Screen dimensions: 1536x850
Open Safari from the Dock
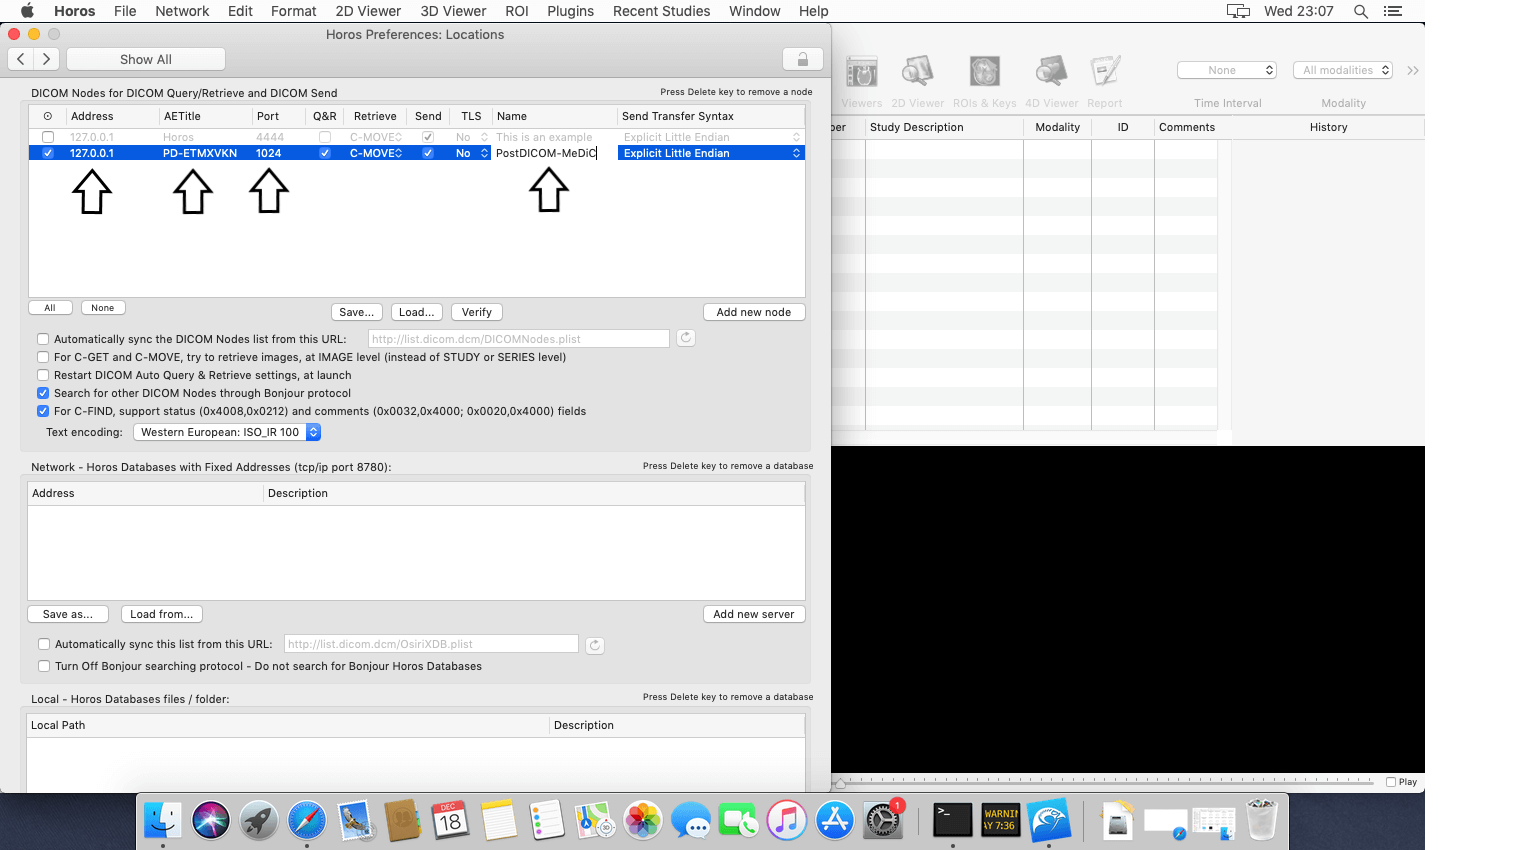coord(307,821)
